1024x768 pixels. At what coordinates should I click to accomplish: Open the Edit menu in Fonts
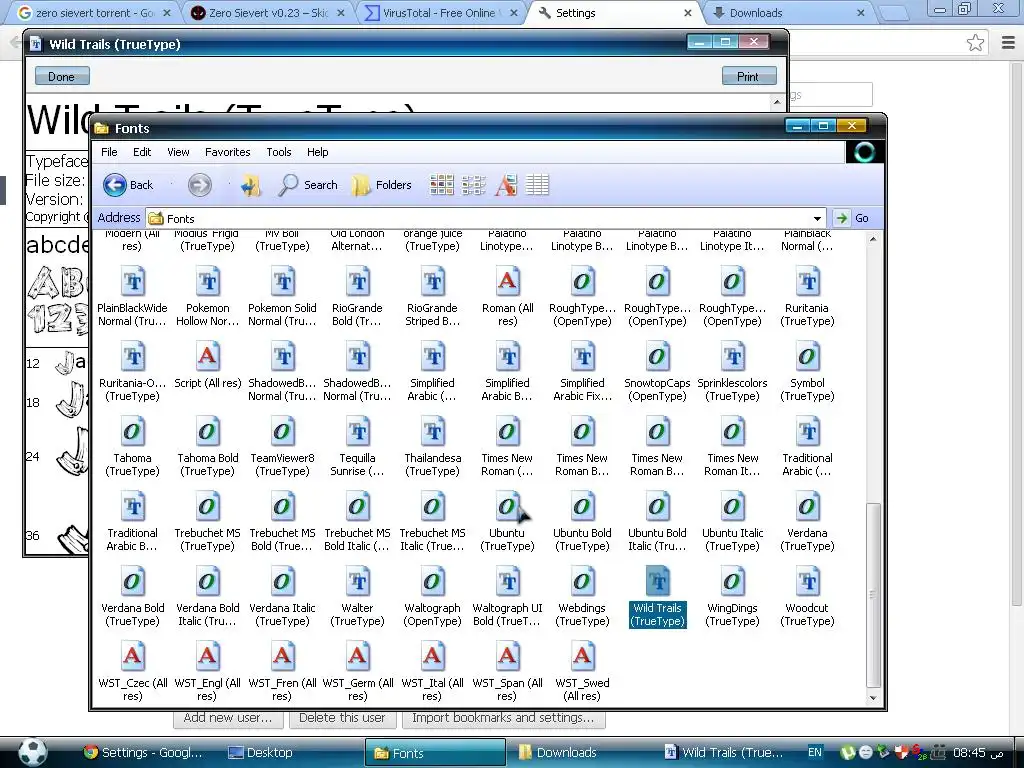(142, 152)
